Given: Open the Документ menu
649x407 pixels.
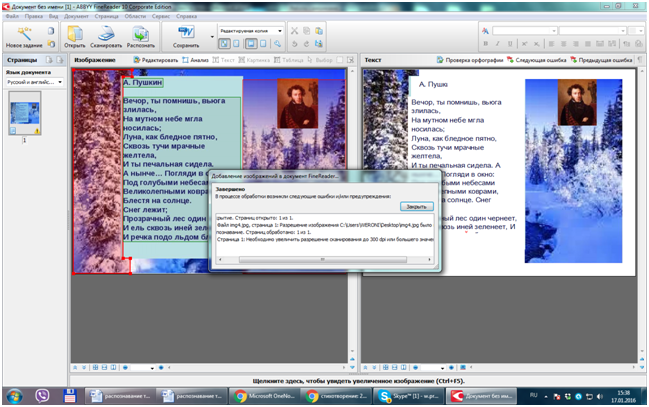Looking at the screenshot, I should click(76, 16).
